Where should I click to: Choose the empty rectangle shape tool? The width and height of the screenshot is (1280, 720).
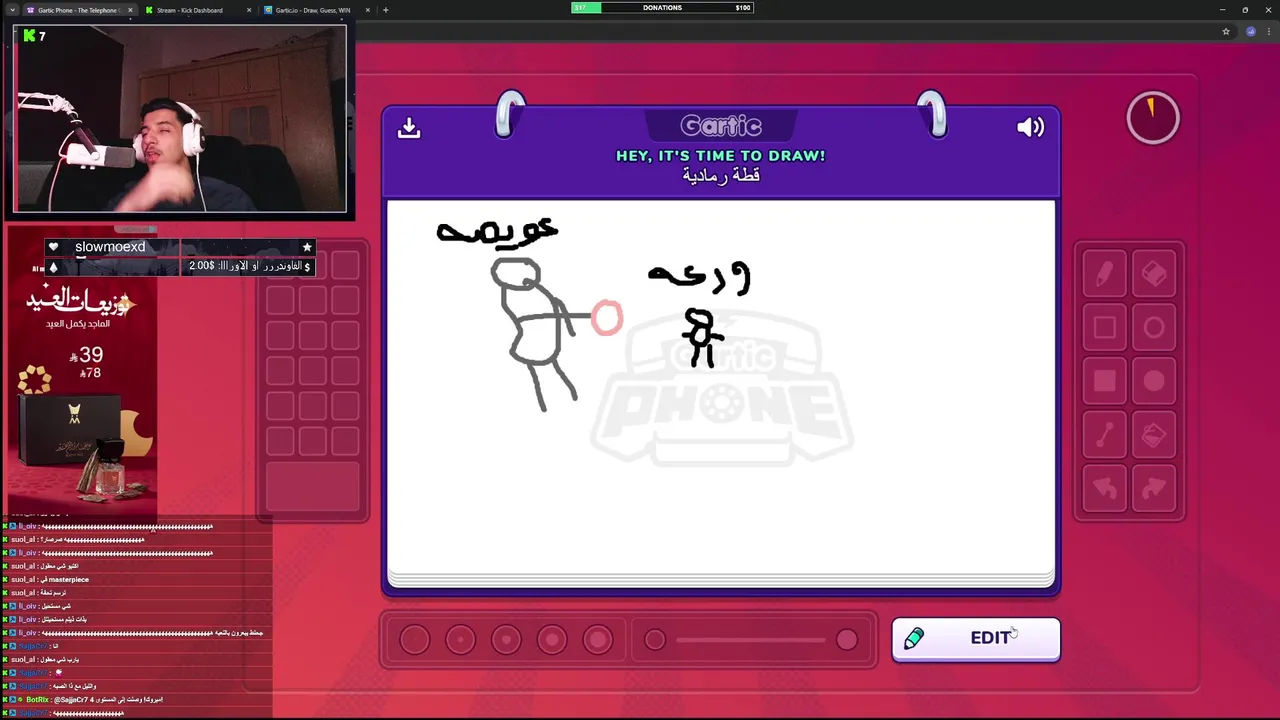[1105, 328]
